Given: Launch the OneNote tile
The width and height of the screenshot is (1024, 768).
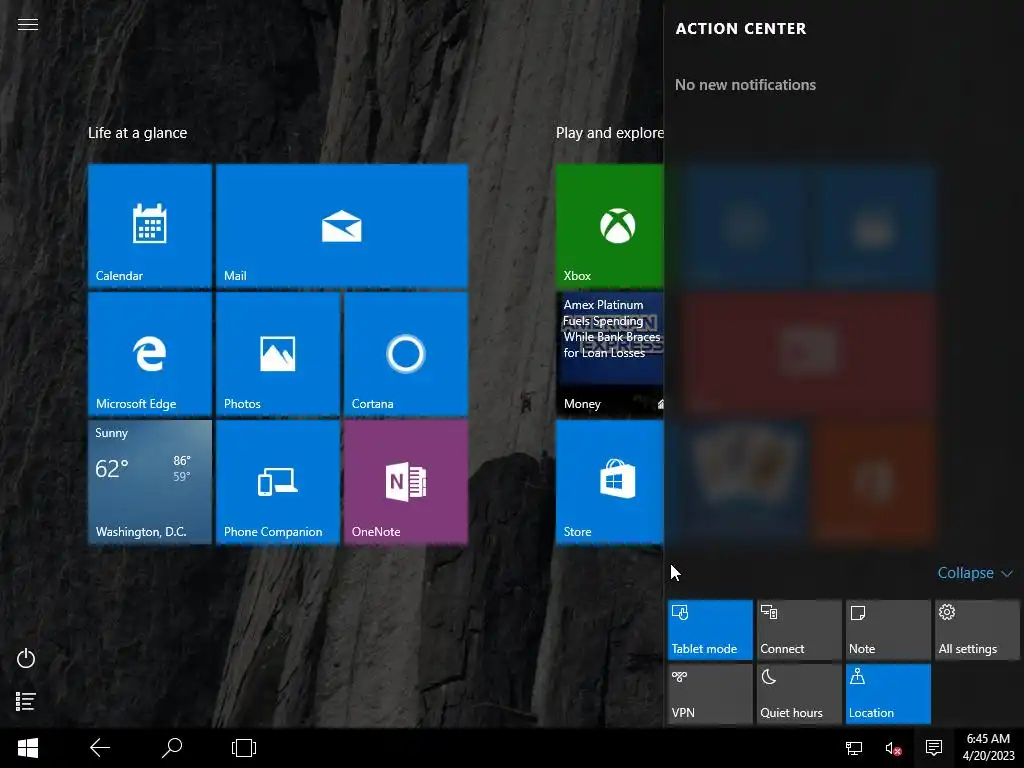Looking at the screenshot, I should tap(406, 481).
